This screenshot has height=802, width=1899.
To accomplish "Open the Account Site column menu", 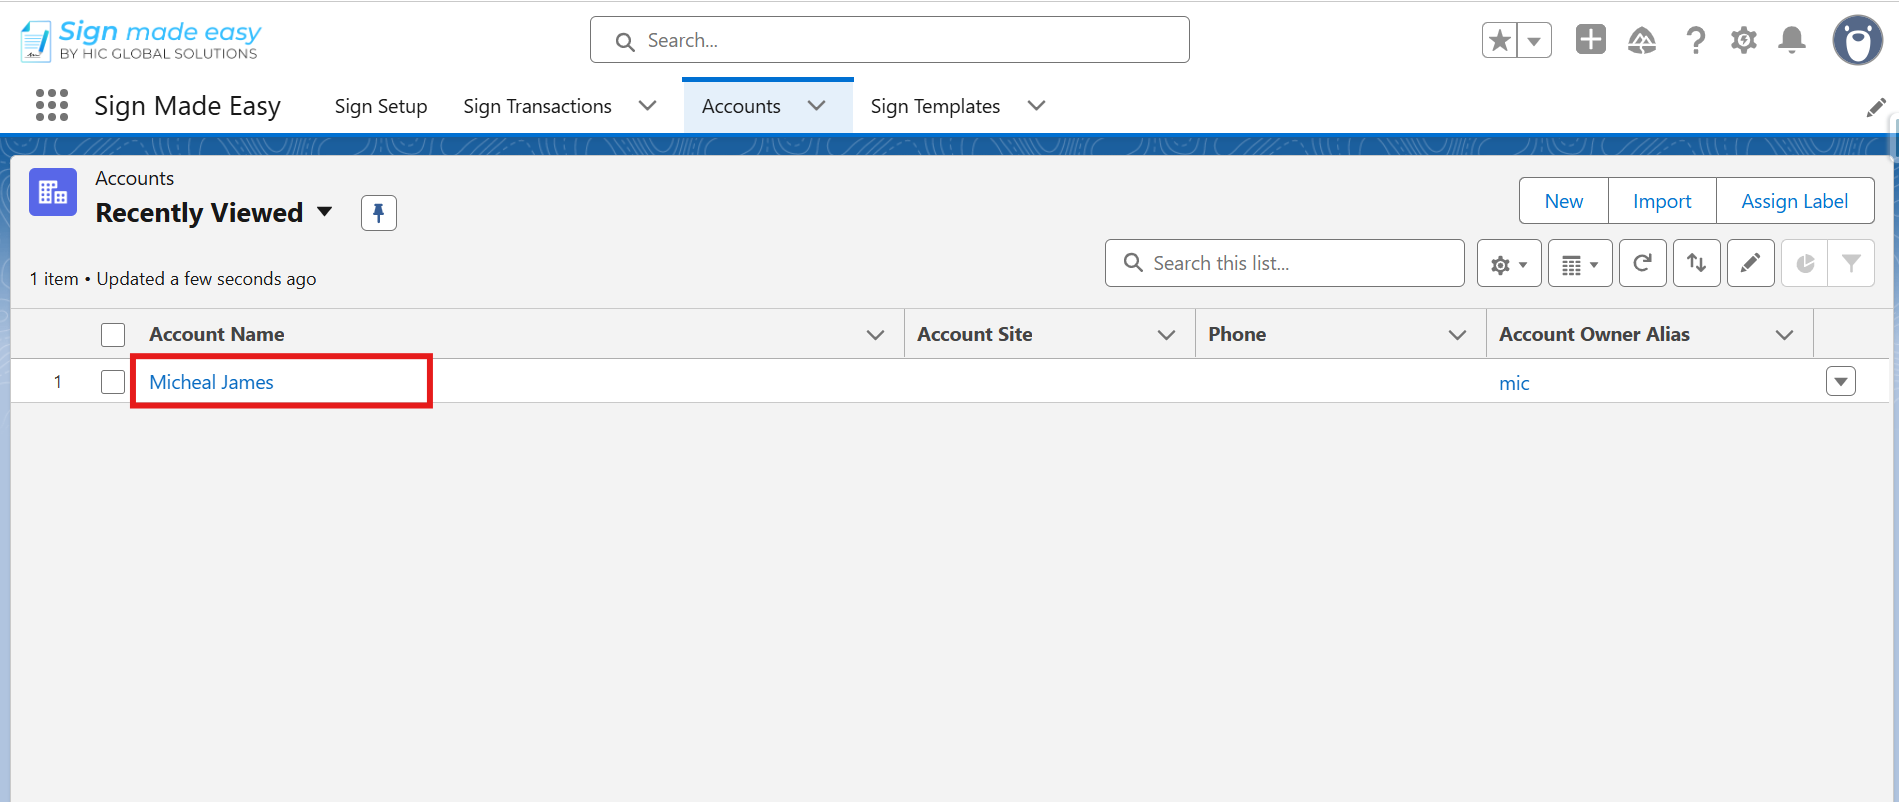I will pos(1166,335).
